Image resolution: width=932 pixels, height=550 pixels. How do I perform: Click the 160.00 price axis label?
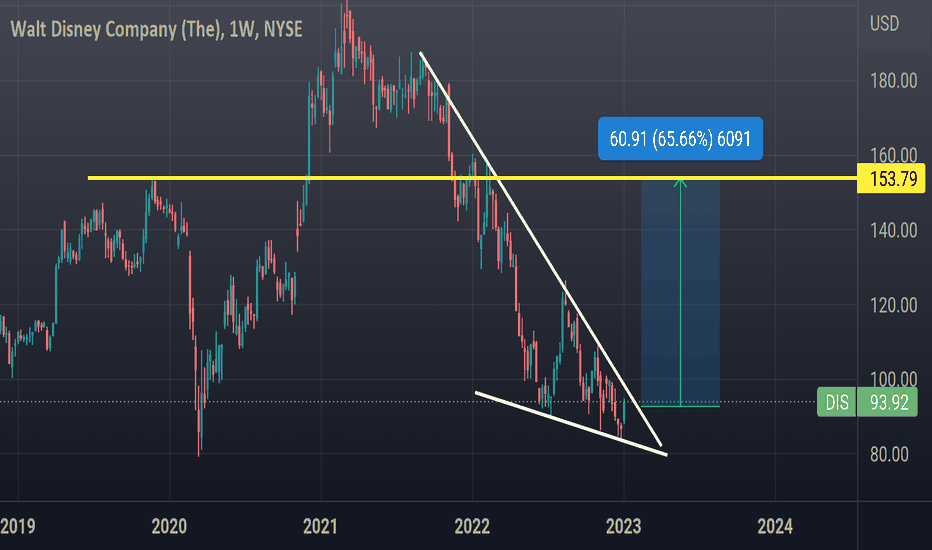pos(893,154)
